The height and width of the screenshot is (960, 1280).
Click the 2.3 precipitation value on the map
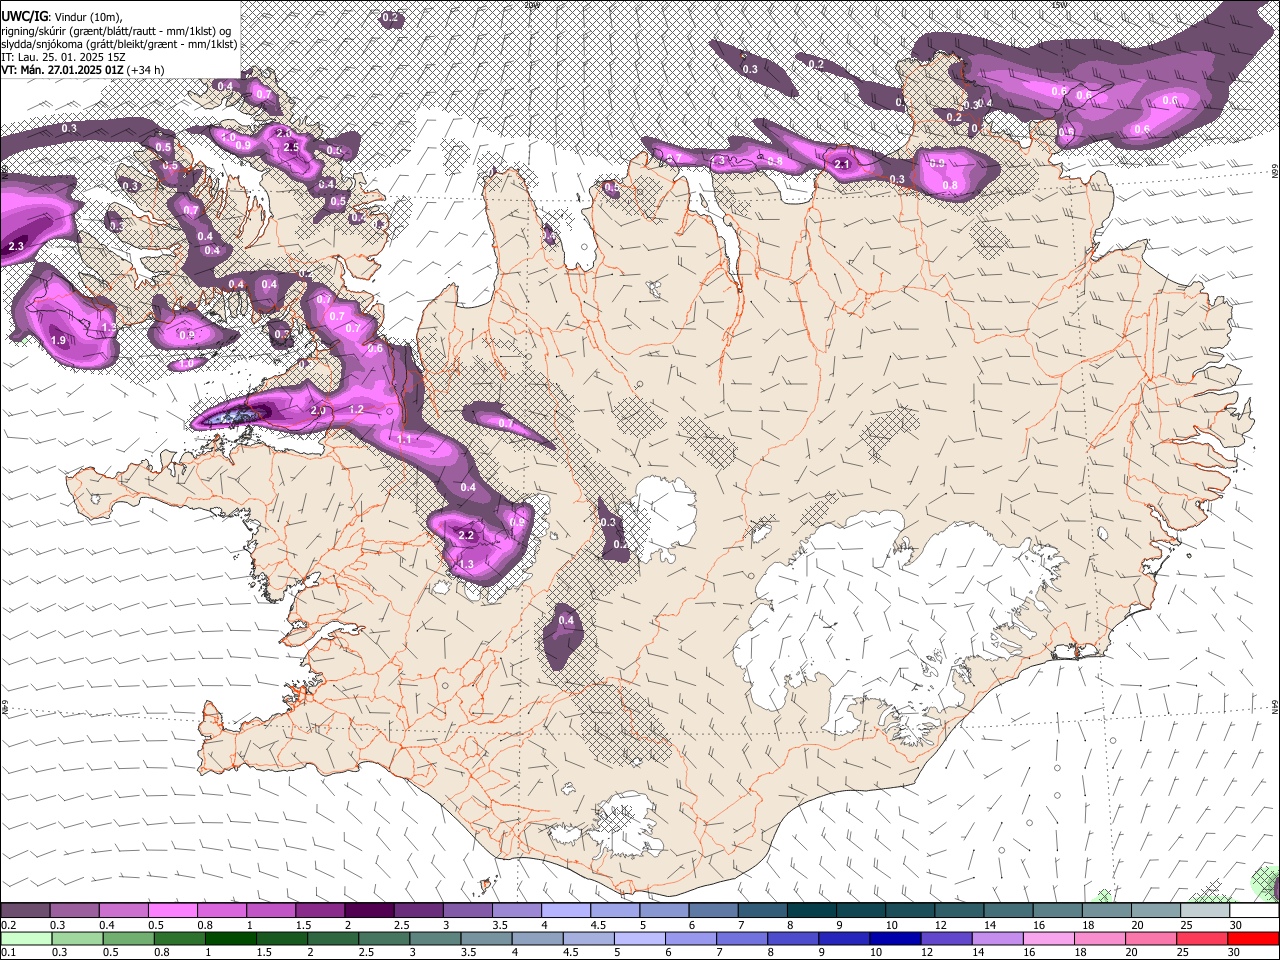tap(16, 246)
